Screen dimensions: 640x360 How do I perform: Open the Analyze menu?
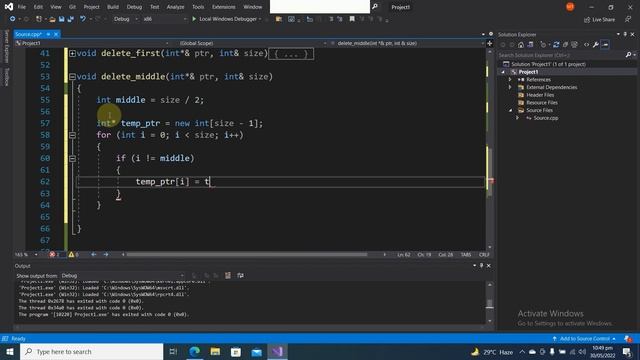coord(175,7)
